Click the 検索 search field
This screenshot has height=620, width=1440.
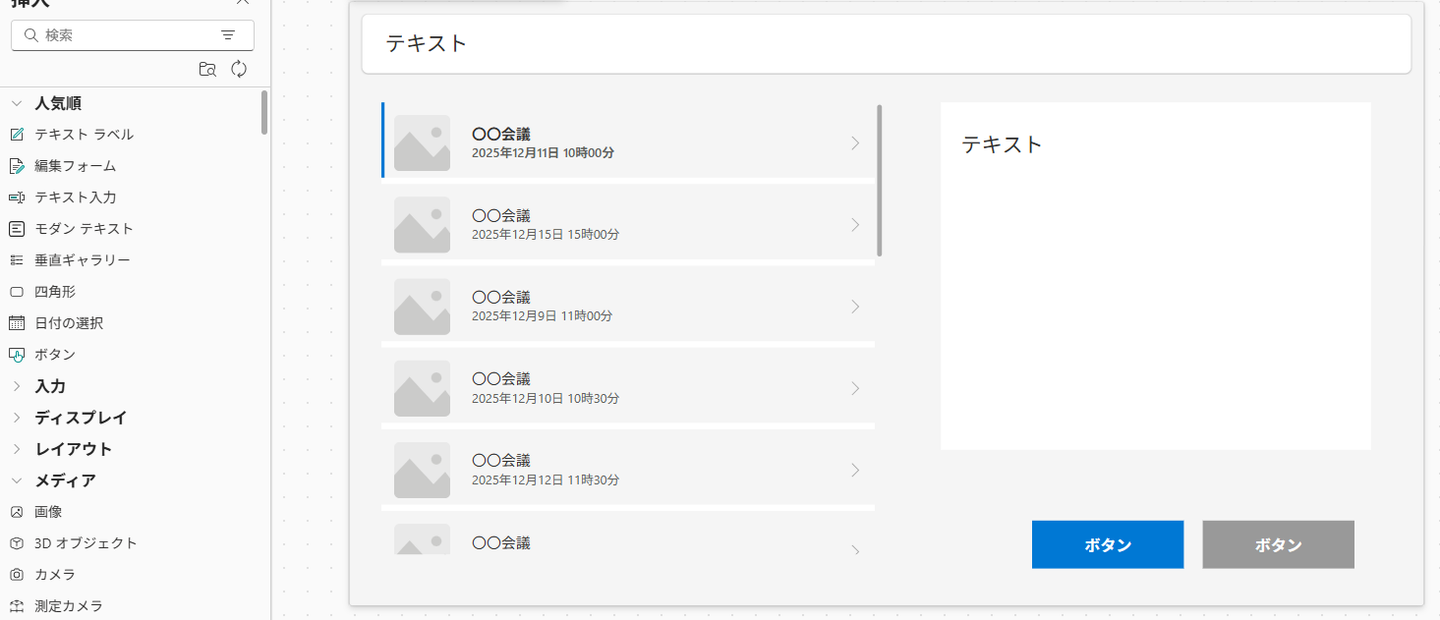pyautogui.click(x=125, y=35)
